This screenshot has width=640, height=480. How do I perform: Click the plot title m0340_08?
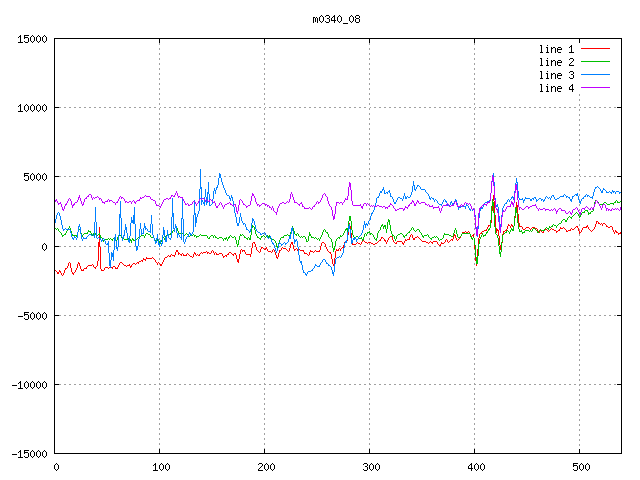tap(337, 19)
